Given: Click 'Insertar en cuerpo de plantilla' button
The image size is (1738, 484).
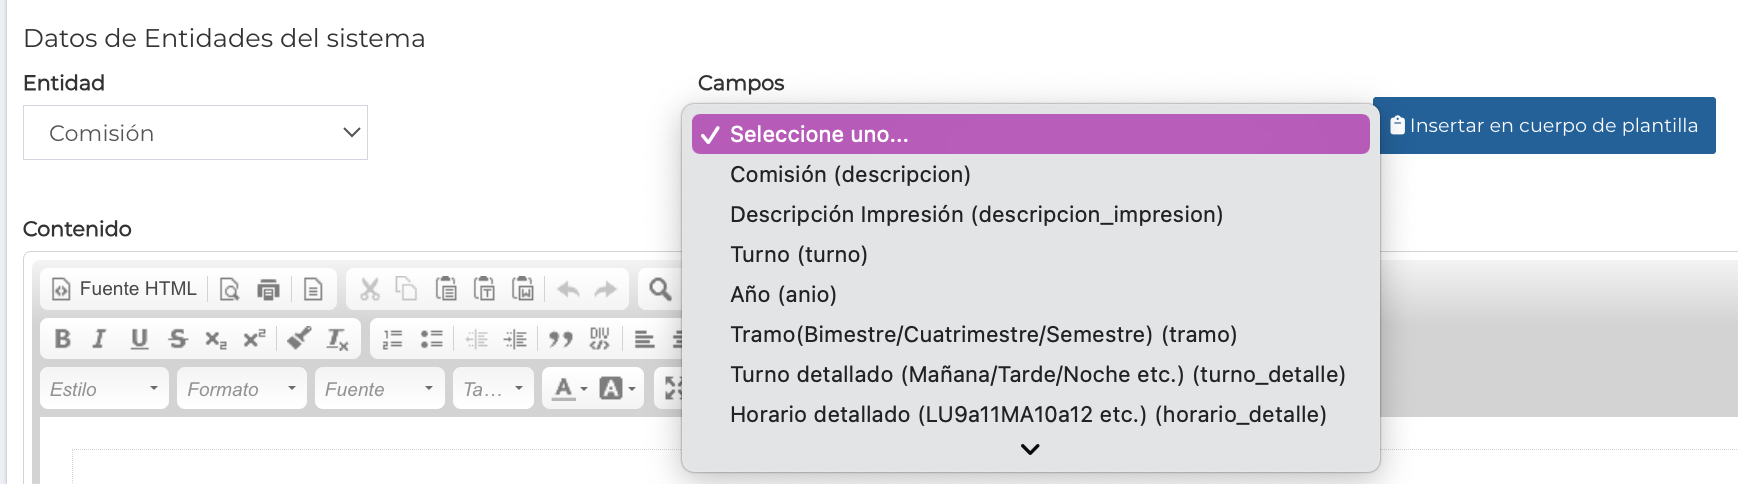Looking at the screenshot, I should tap(1544, 125).
